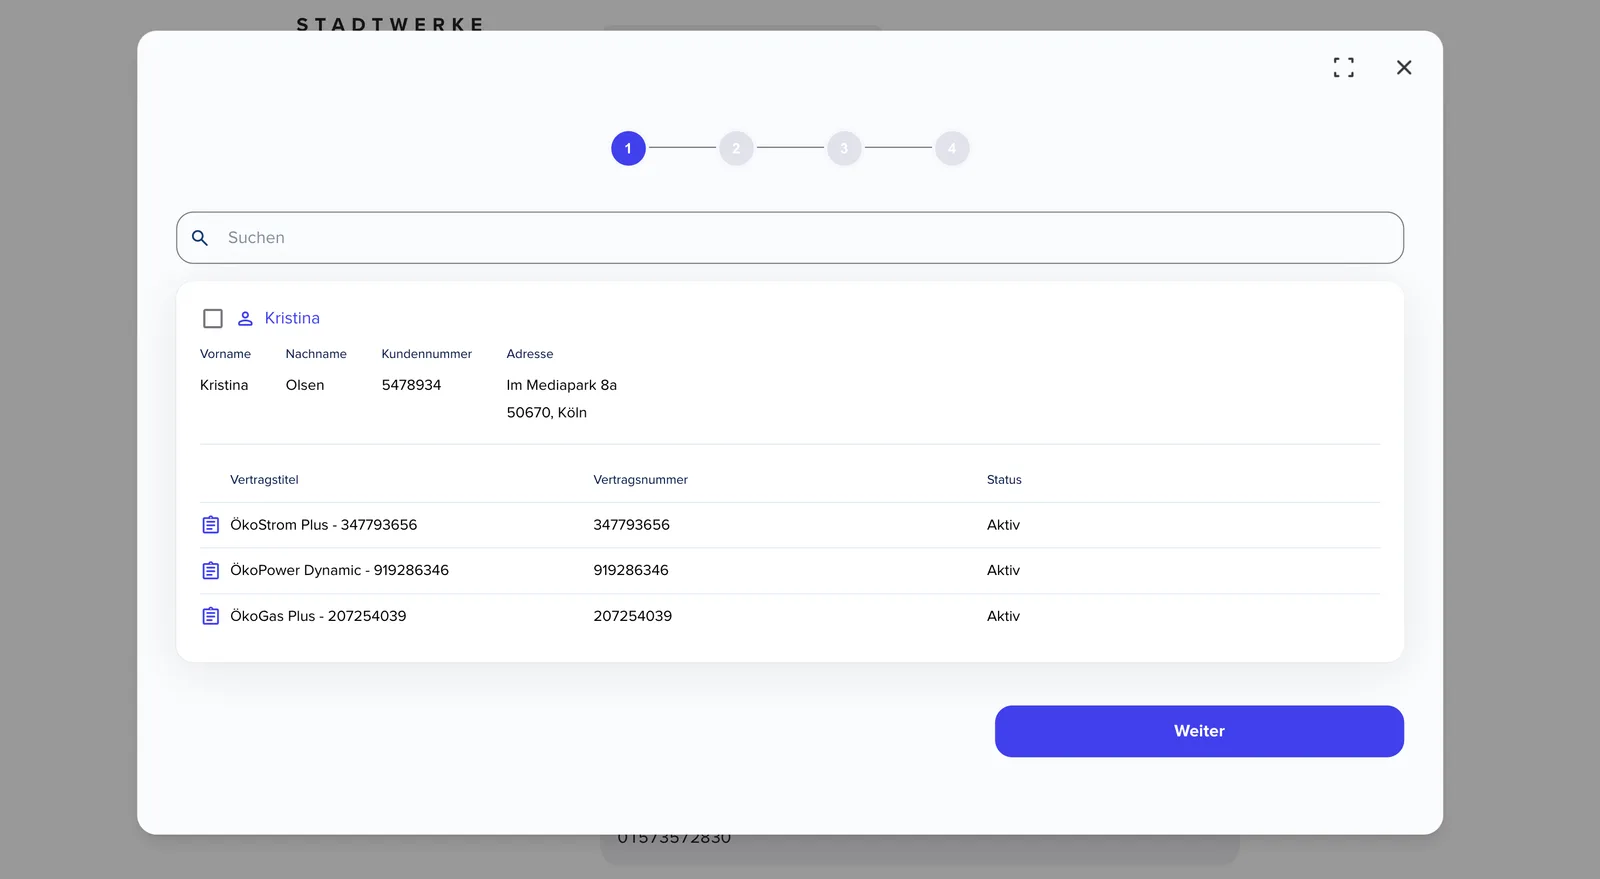
Task: Click Vertragsnummer value 347793656
Action: click(x=632, y=525)
